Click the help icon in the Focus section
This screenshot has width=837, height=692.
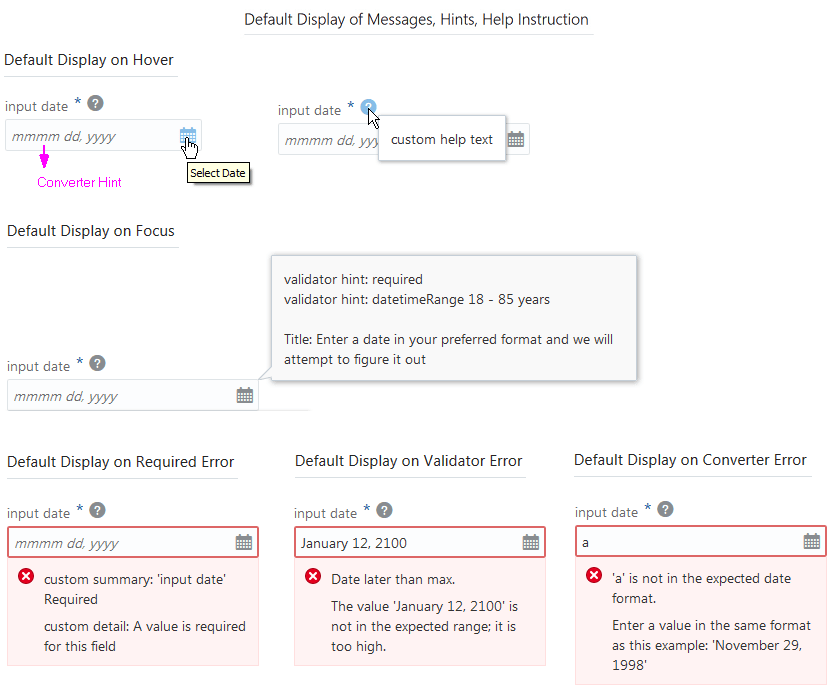[x=96, y=362]
